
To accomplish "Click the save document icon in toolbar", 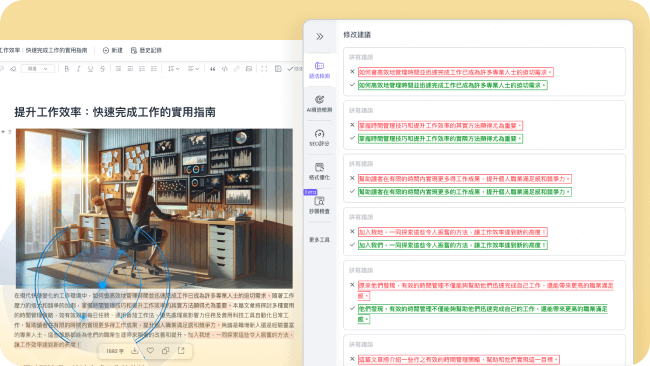I will click(x=278, y=69).
